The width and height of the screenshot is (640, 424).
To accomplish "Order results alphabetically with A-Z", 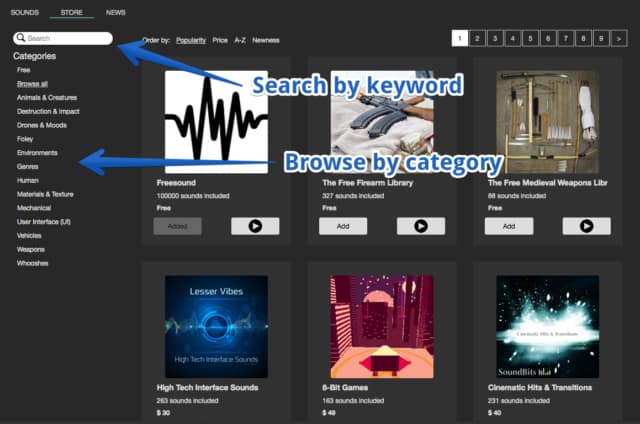I will (x=240, y=40).
